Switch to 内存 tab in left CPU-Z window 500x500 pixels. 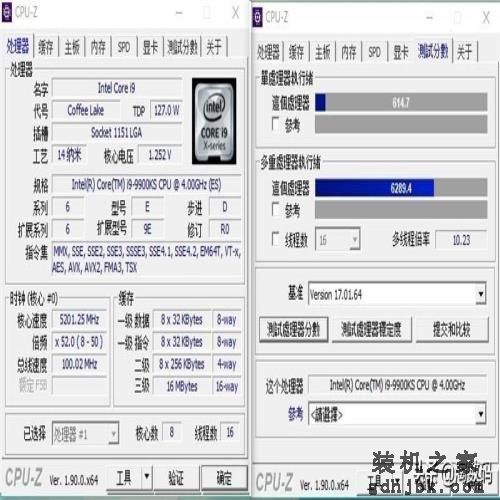pyautogui.click(x=98, y=47)
